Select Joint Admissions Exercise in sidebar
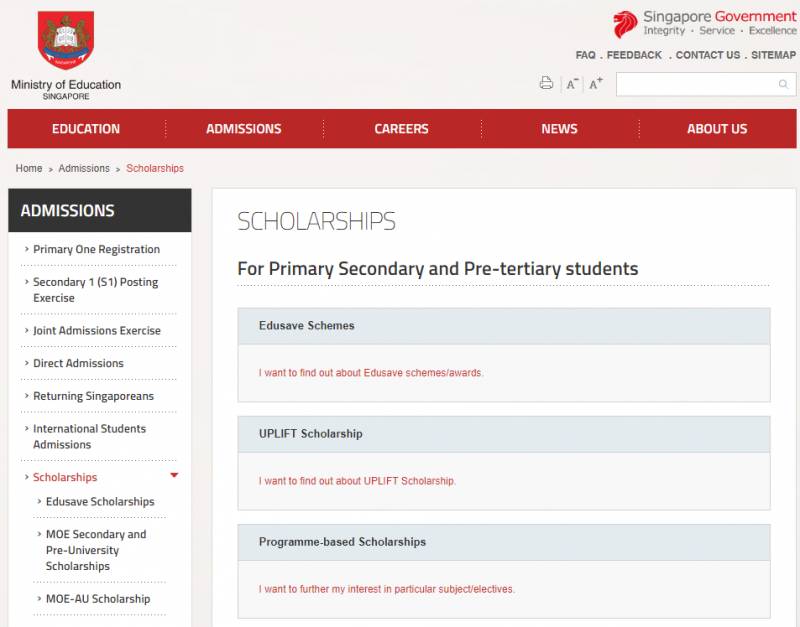 pos(96,330)
